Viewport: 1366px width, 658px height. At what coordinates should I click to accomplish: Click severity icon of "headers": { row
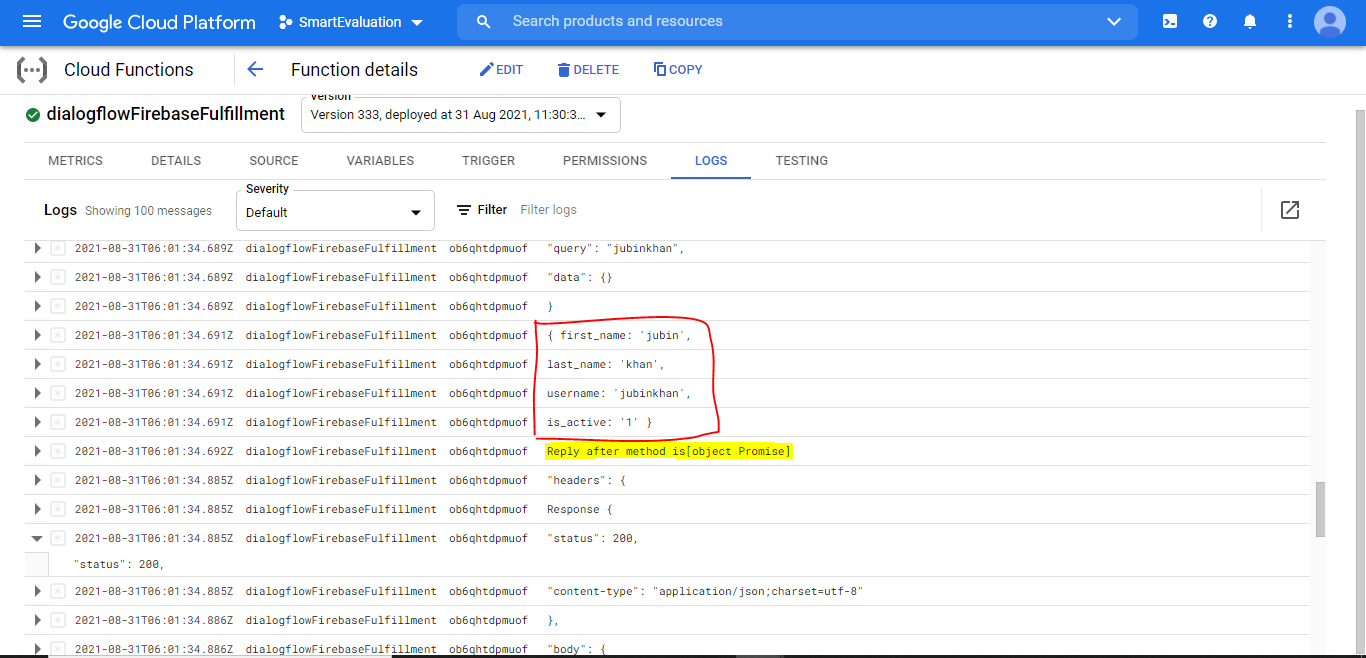pyautogui.click(x=58, y=480)
